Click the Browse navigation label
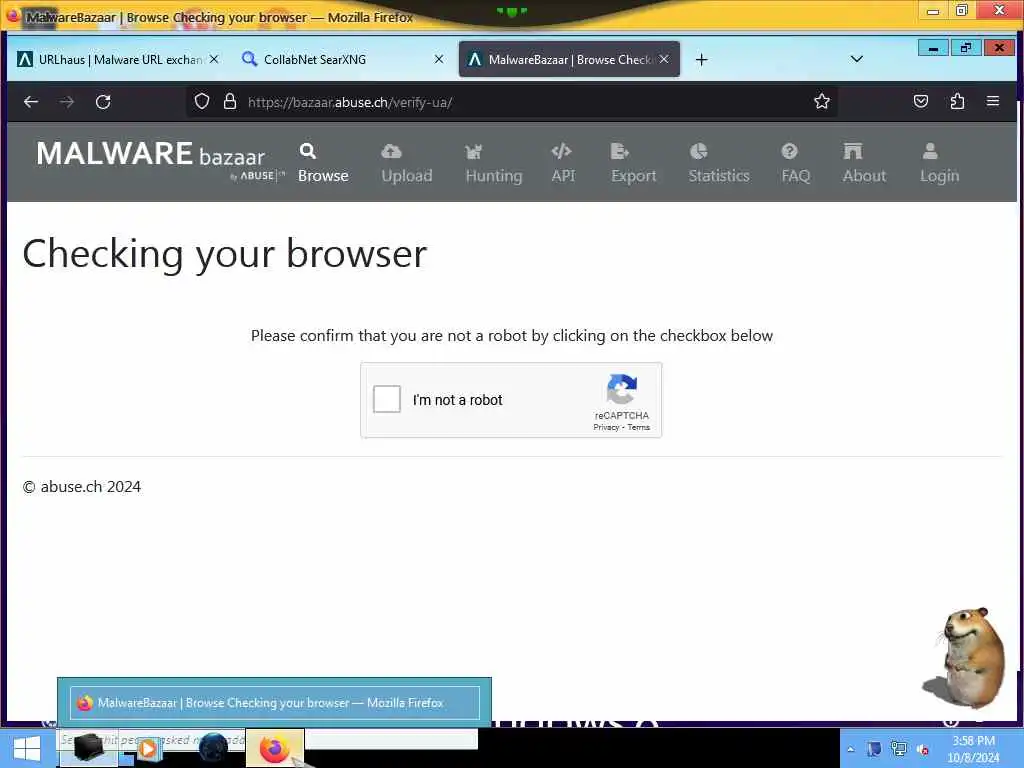 click(323, 176)
